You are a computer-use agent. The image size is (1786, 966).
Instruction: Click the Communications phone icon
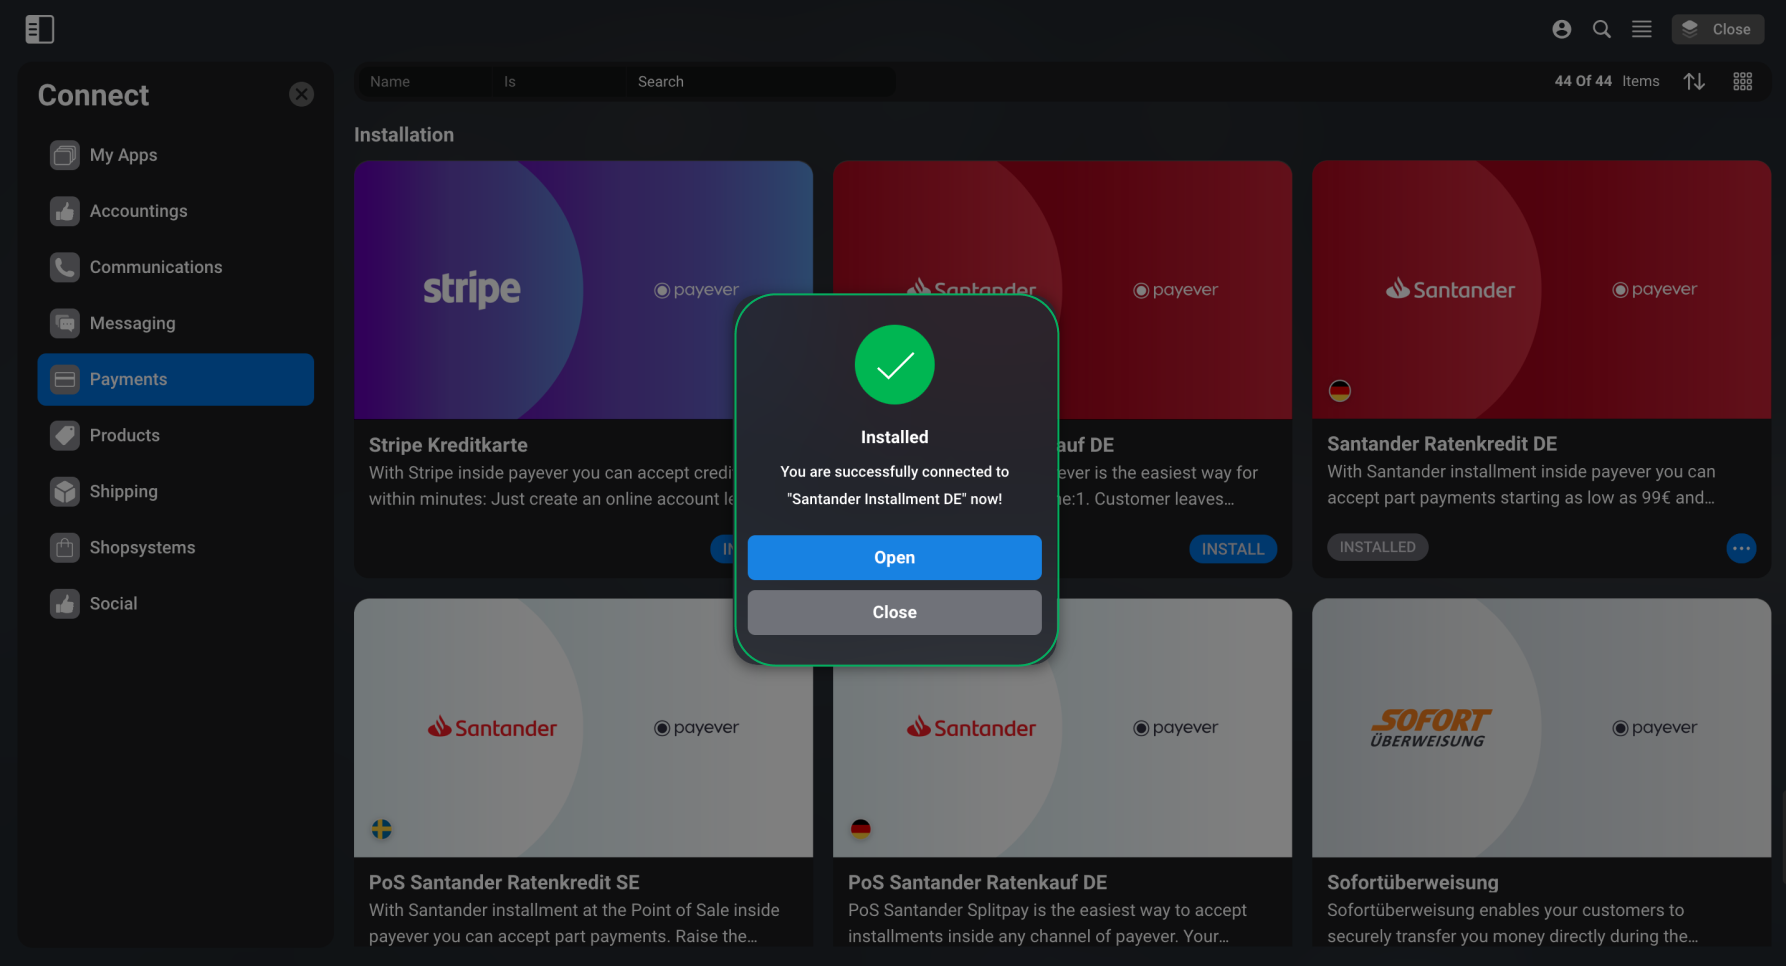coord(65,267)
